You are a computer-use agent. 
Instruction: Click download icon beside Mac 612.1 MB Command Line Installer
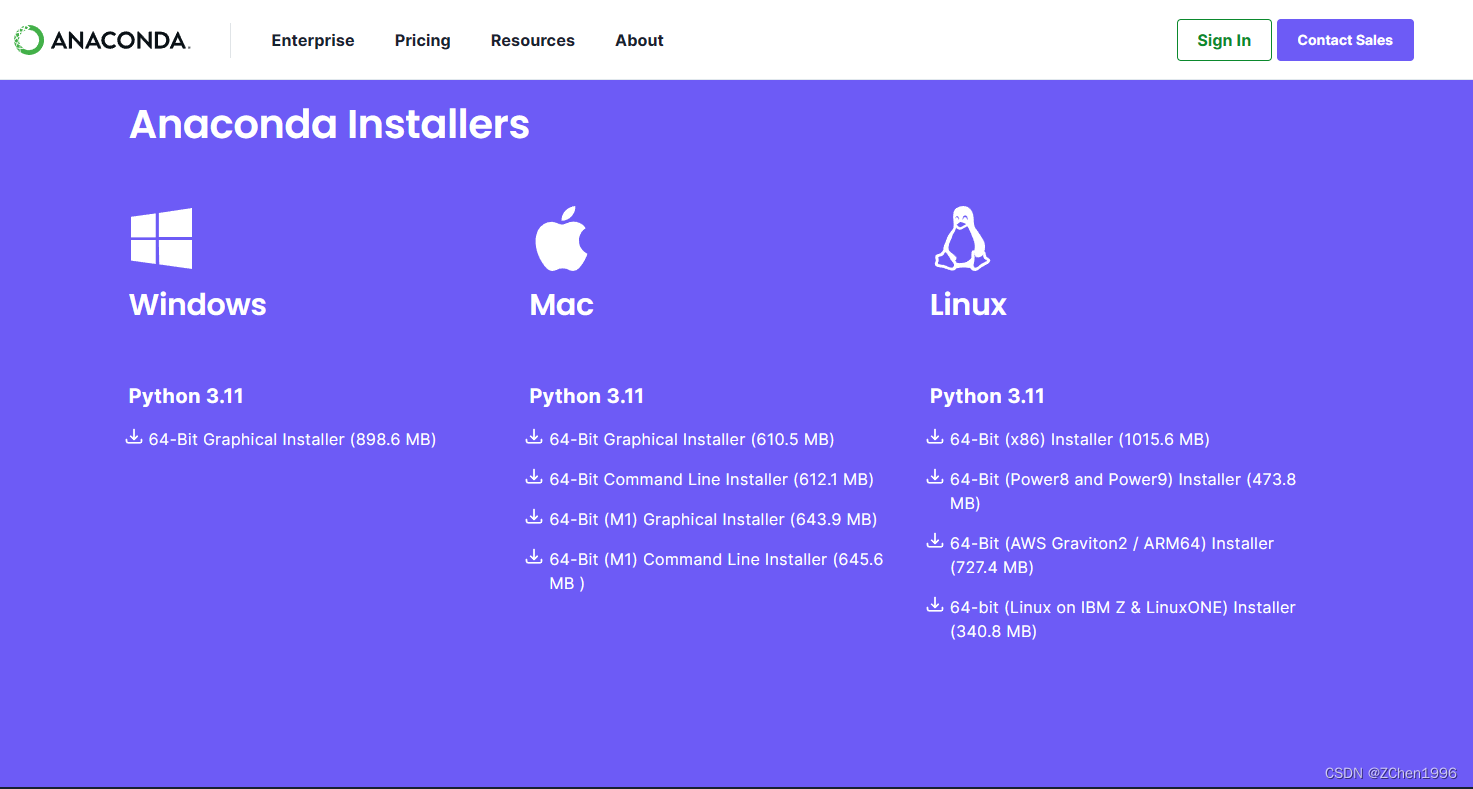[x=534, y=477]
